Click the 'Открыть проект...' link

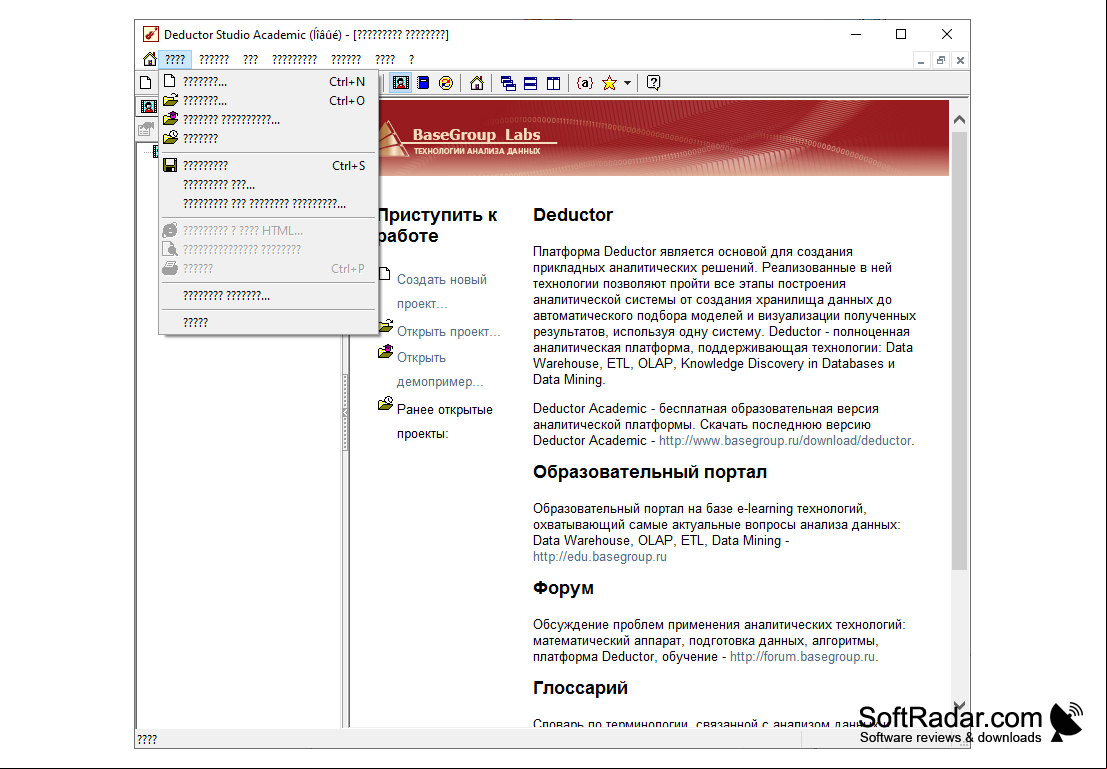(448, 331)
